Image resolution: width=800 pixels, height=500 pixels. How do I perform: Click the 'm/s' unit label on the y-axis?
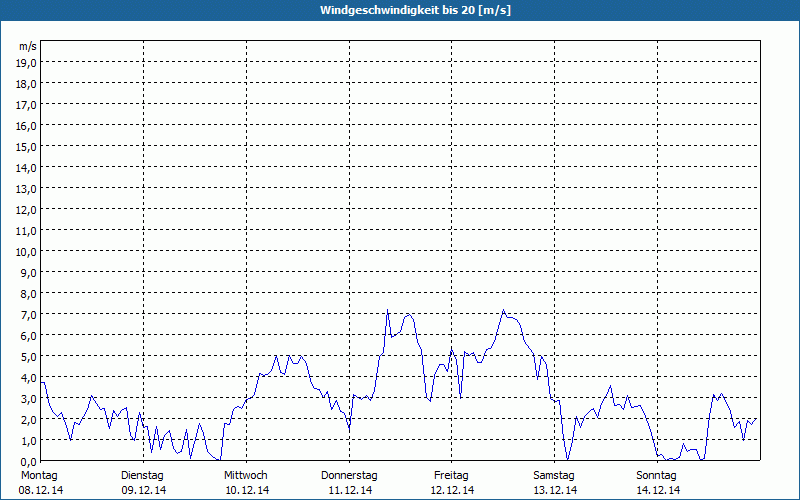click(28, 46)
